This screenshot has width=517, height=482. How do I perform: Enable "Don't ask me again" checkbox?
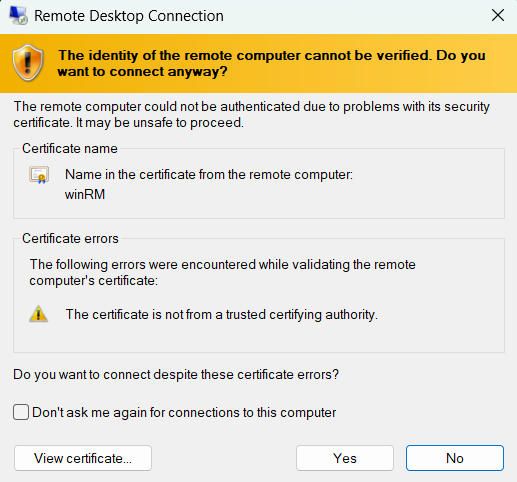coord(21,412)
